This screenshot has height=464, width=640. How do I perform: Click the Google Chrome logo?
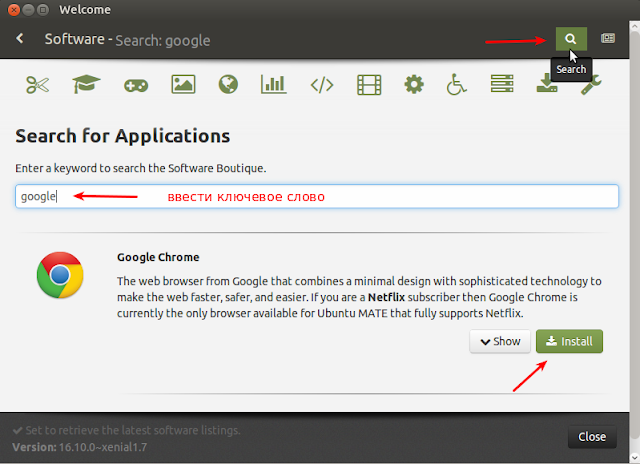click(x=60, y=275)
